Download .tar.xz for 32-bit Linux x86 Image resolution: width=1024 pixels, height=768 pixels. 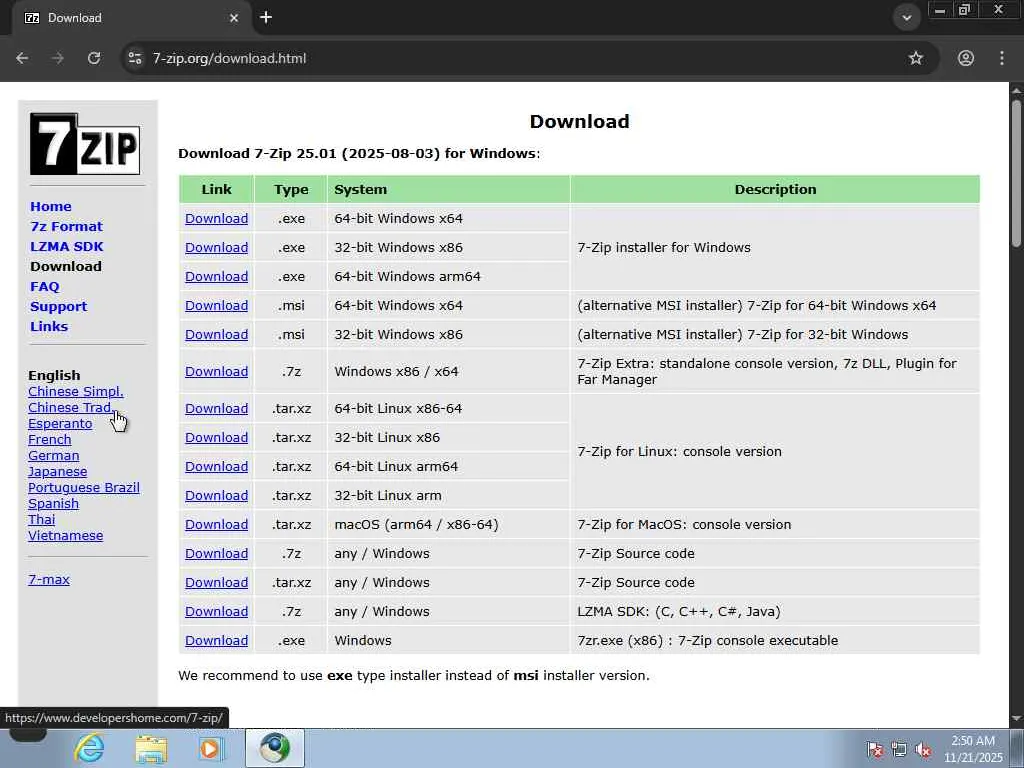[x=216, y=438]
